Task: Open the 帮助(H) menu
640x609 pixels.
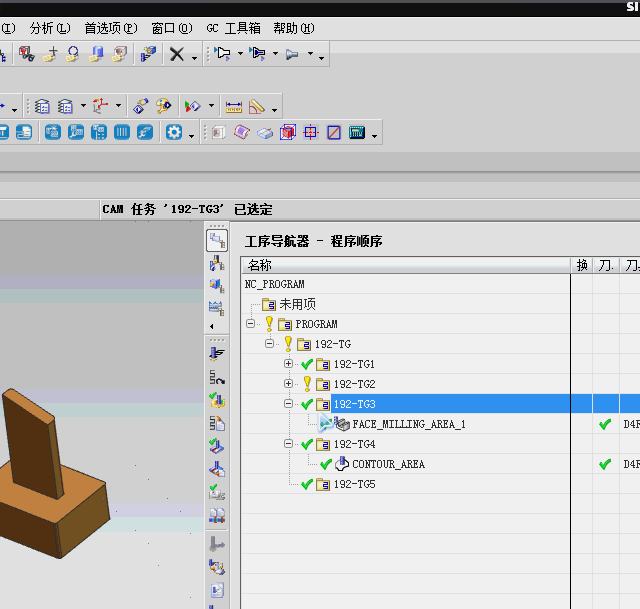Action: tap(294, 28)
